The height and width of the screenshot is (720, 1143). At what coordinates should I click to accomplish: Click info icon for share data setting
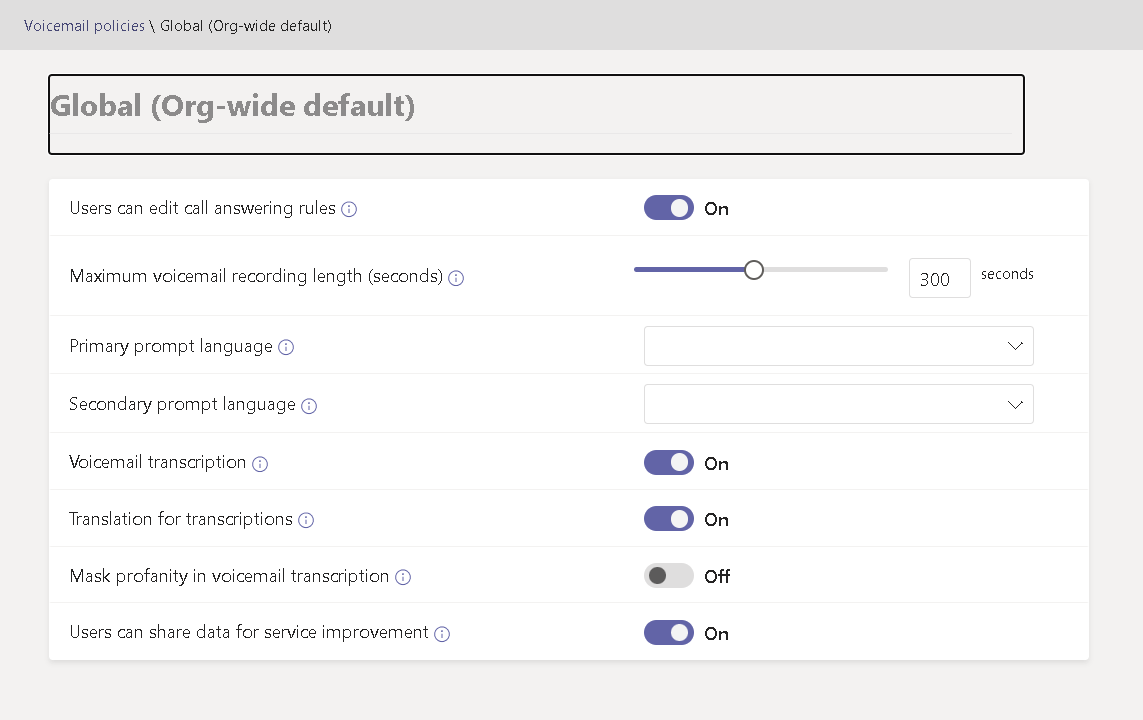[x=442, y=634]
